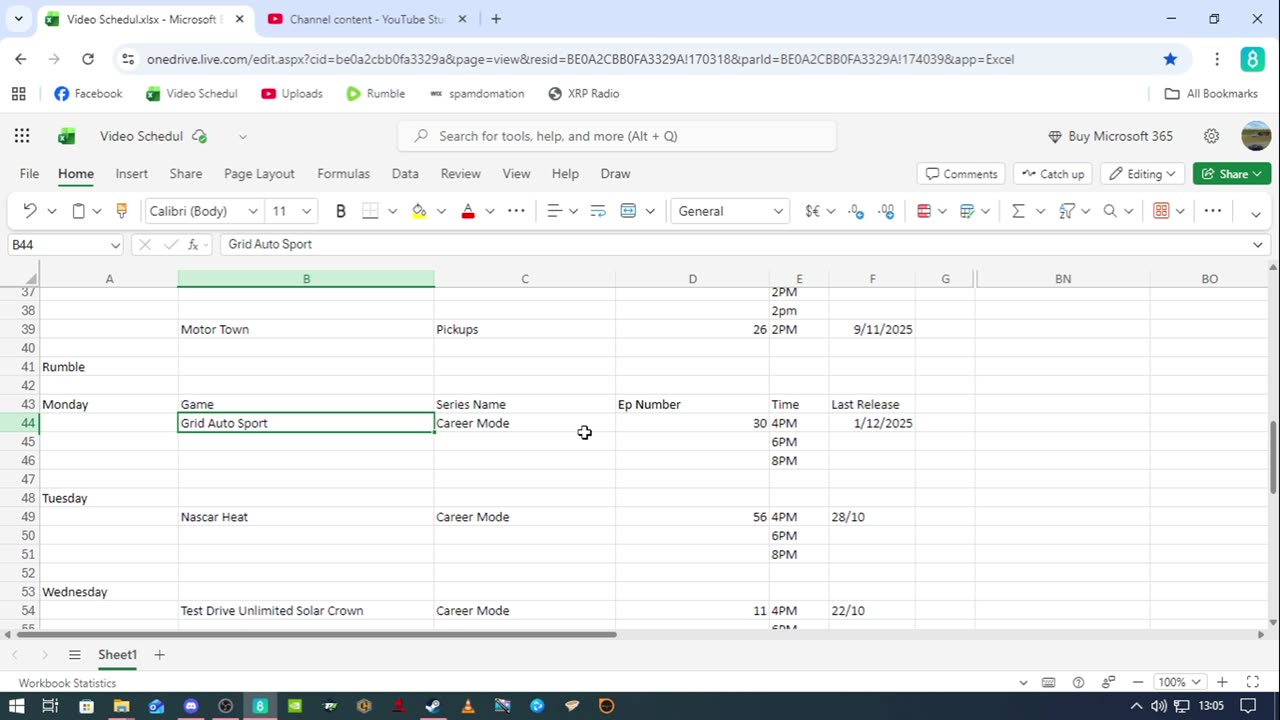Bookmark this page with the star

(1170, 59)
